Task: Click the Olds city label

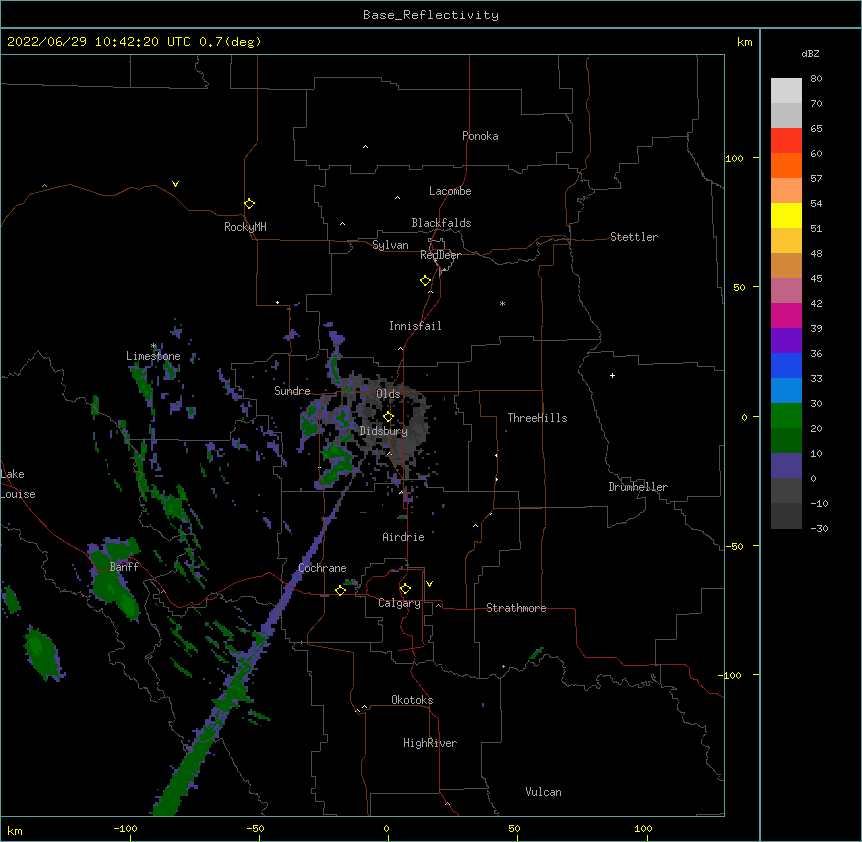Action: click(388, 394)
